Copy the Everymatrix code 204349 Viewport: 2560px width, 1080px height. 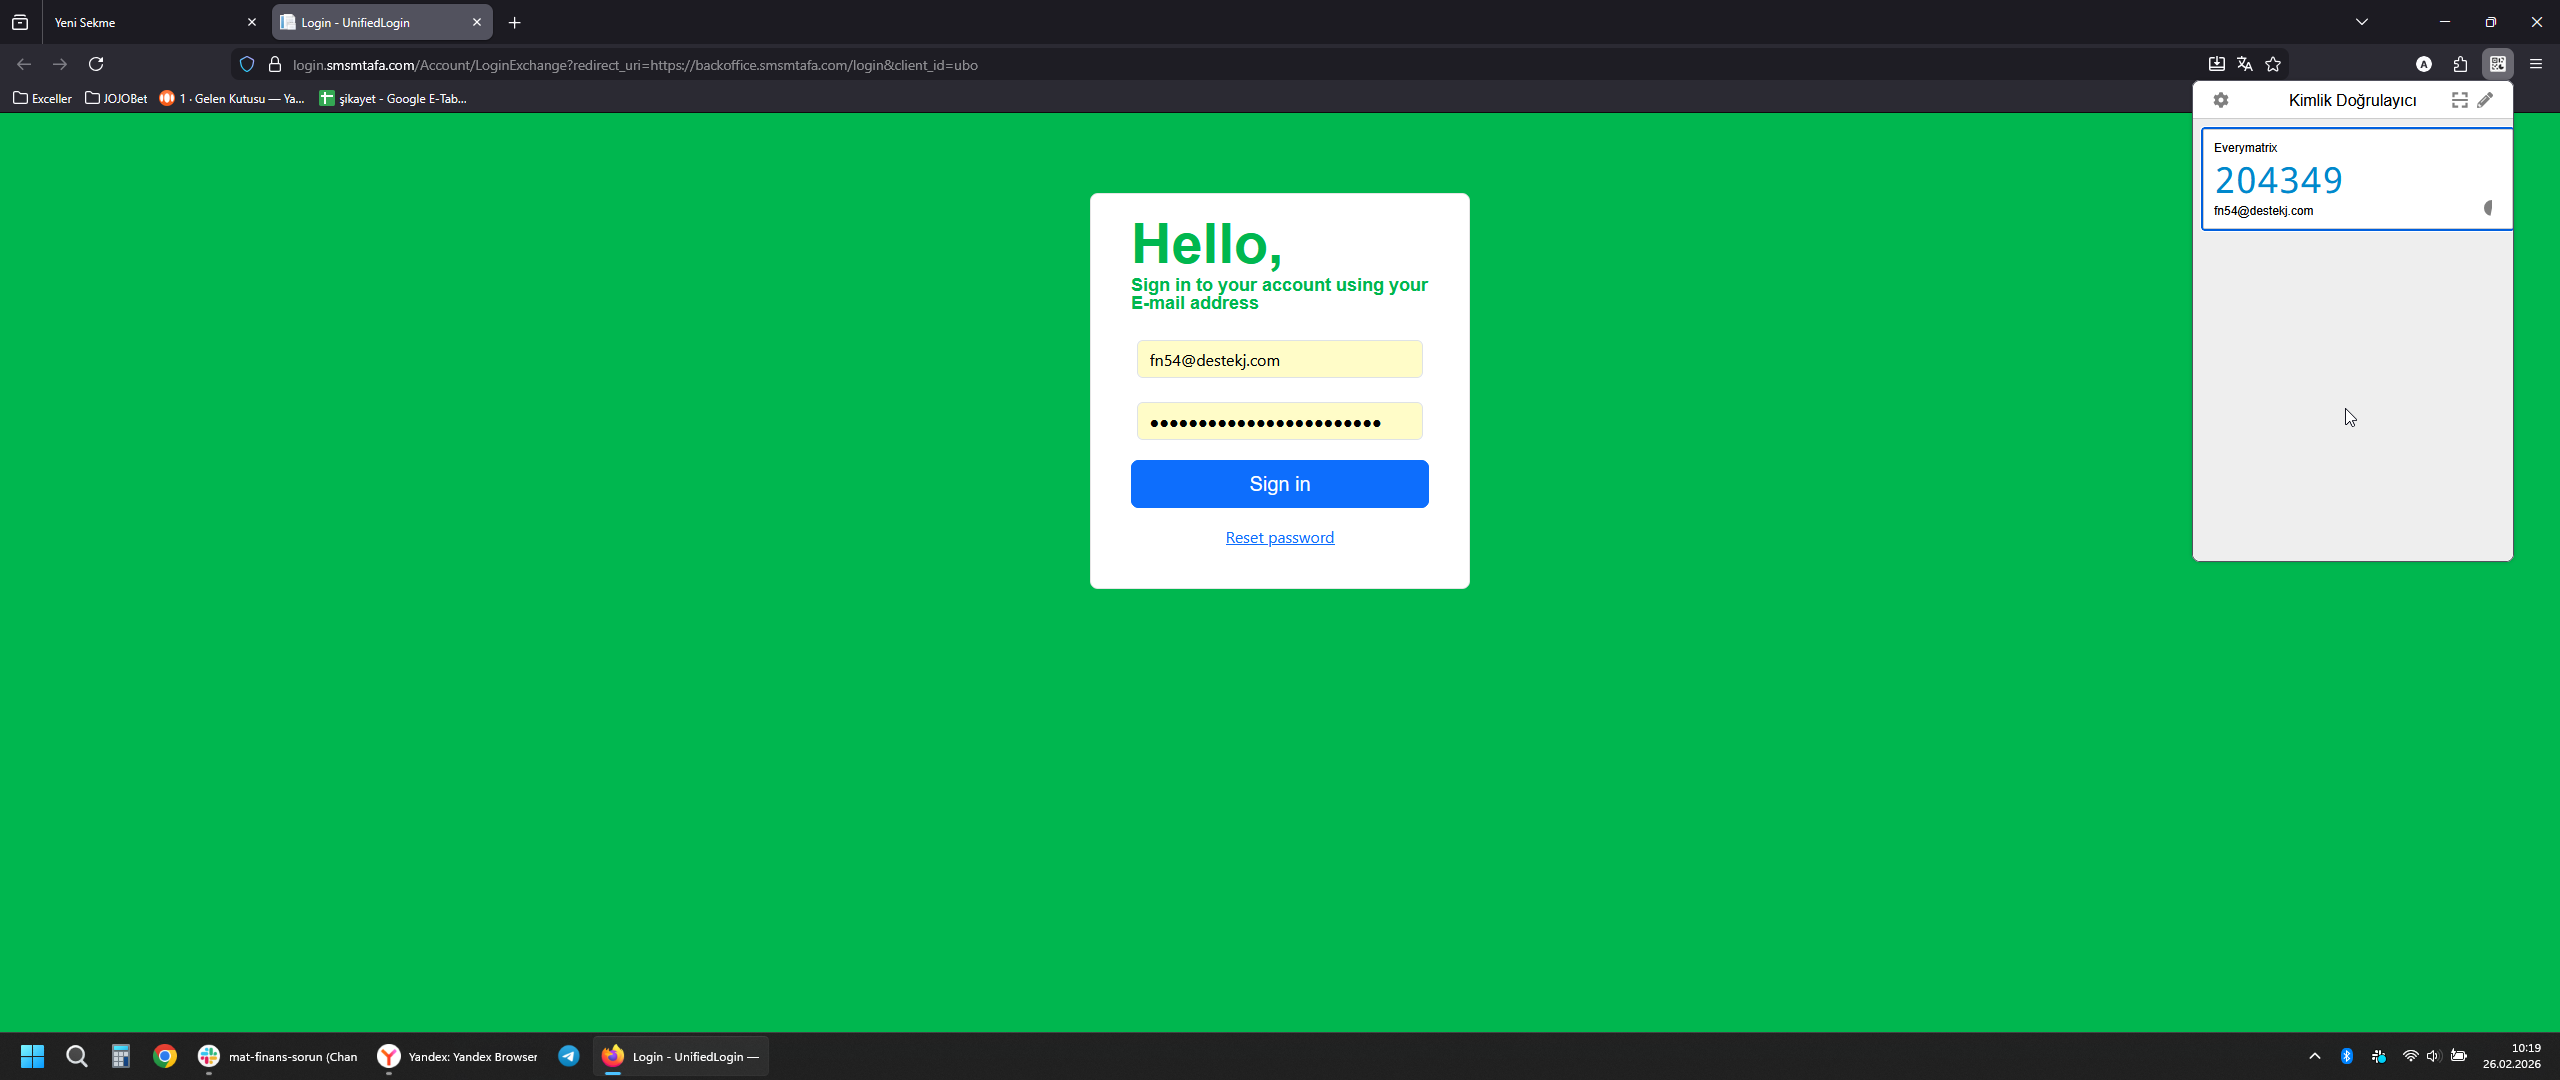click(2278, 181)
